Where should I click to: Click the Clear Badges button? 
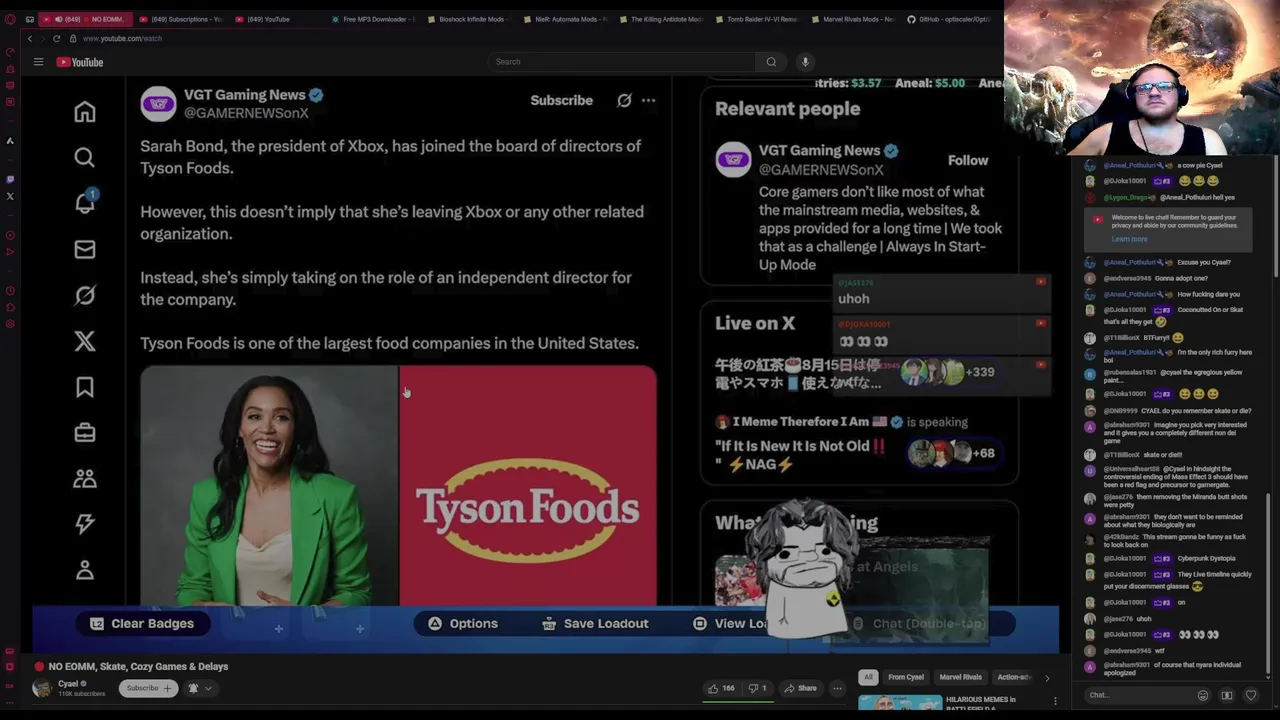[141, 623]
